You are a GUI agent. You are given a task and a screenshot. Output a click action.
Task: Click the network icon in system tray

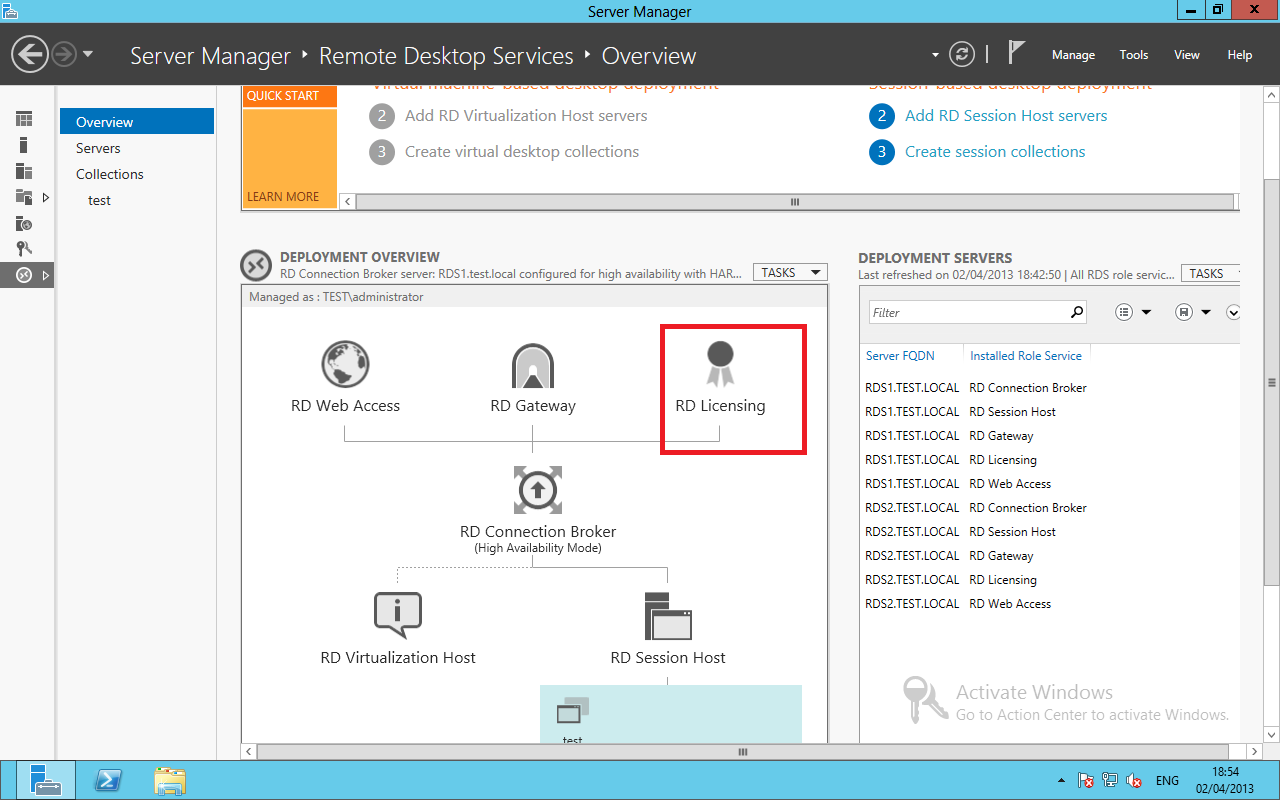point(1110,780)
